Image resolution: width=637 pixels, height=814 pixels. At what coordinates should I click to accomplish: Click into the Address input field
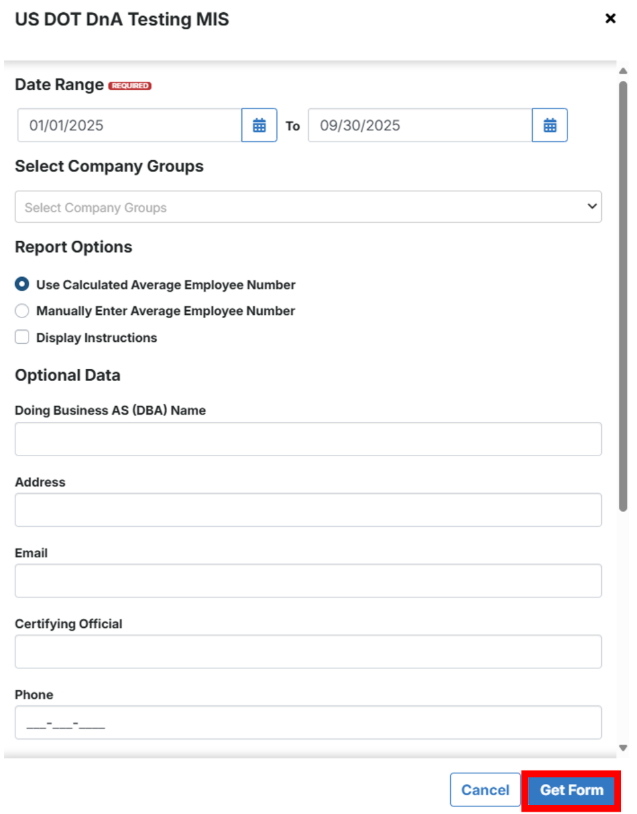pos(308,510)
